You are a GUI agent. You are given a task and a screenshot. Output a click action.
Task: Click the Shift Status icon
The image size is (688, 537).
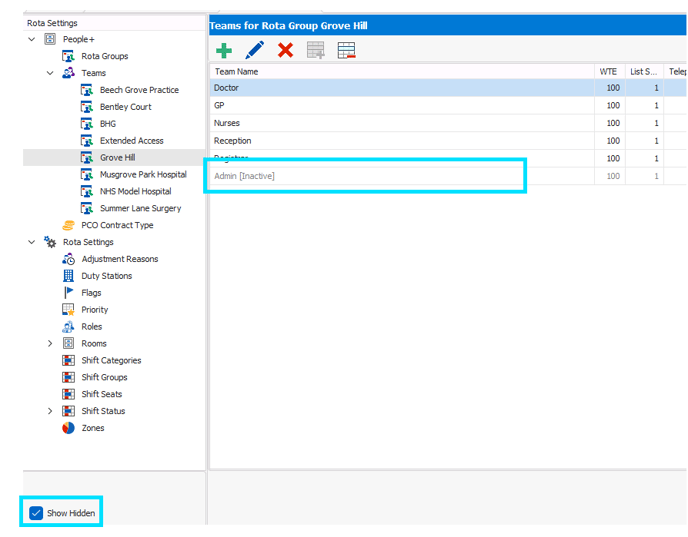[68, 411]
